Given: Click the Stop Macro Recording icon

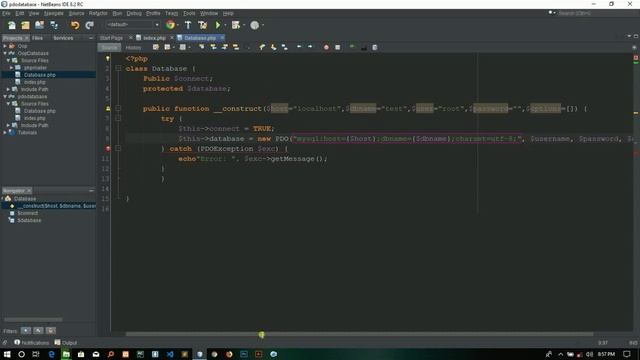Looking at the screenshot, I should tap(338, 47).
